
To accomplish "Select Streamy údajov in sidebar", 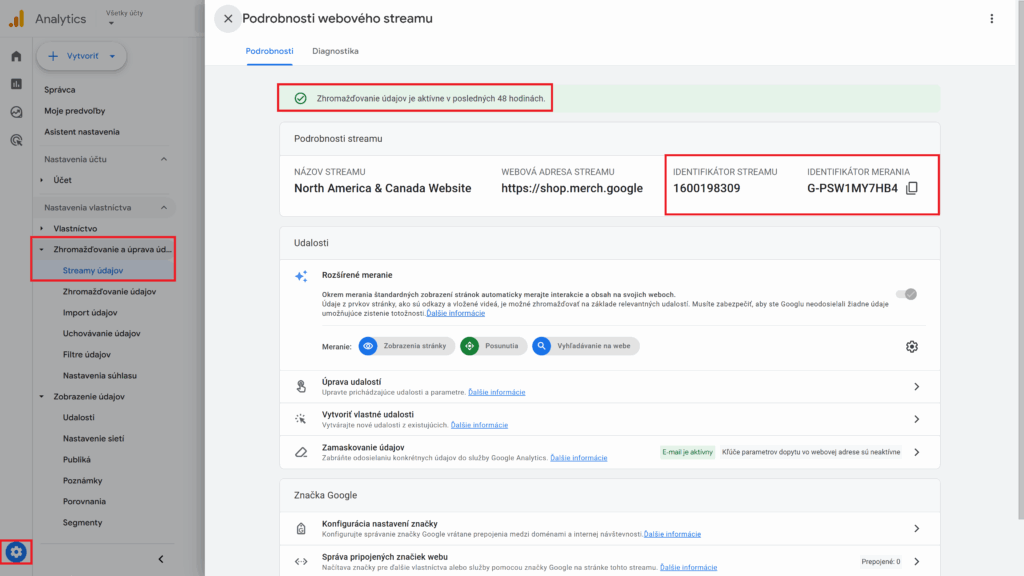I will 93,270.
